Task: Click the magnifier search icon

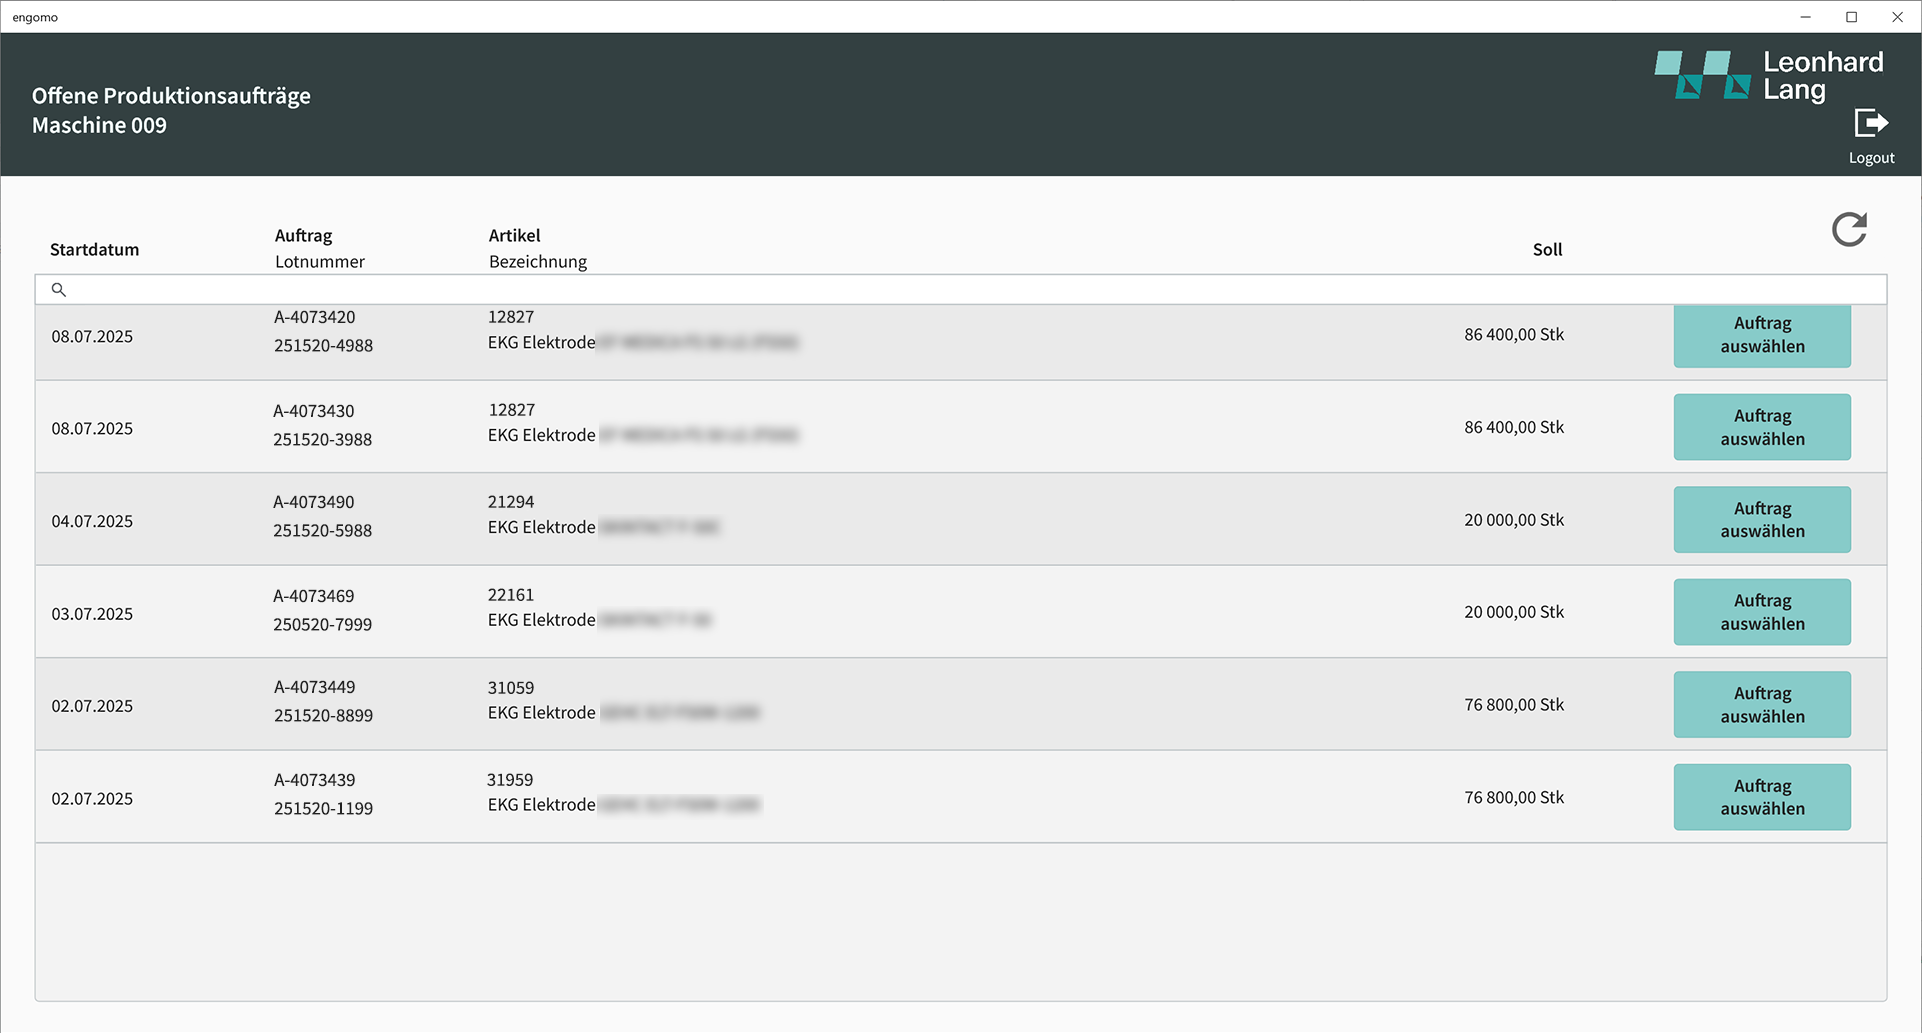Action: pyautogui.click(x=59, y=290)
